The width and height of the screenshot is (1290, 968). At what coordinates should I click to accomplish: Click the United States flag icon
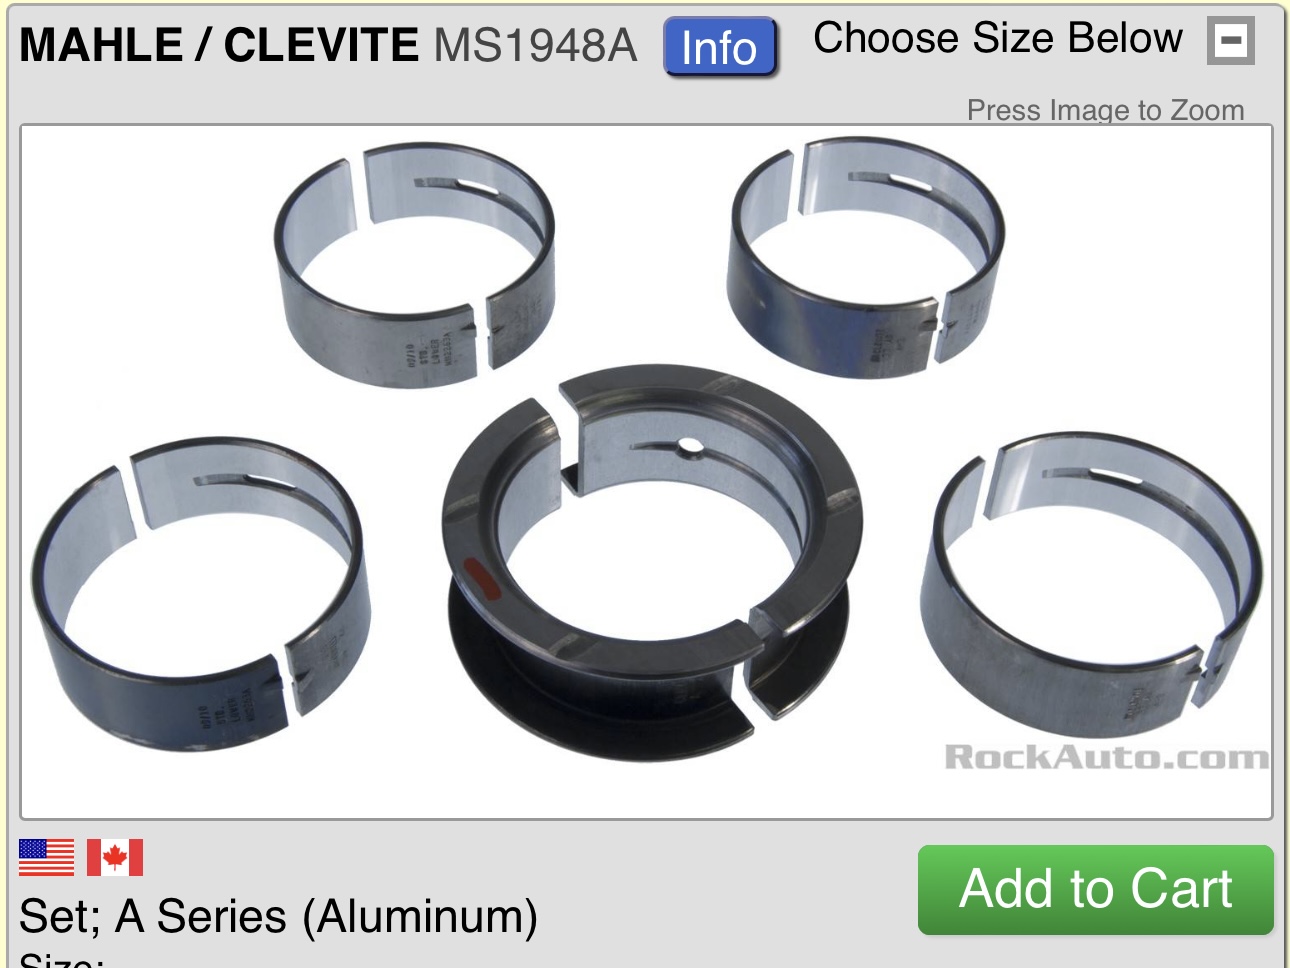tap(46, 857)
